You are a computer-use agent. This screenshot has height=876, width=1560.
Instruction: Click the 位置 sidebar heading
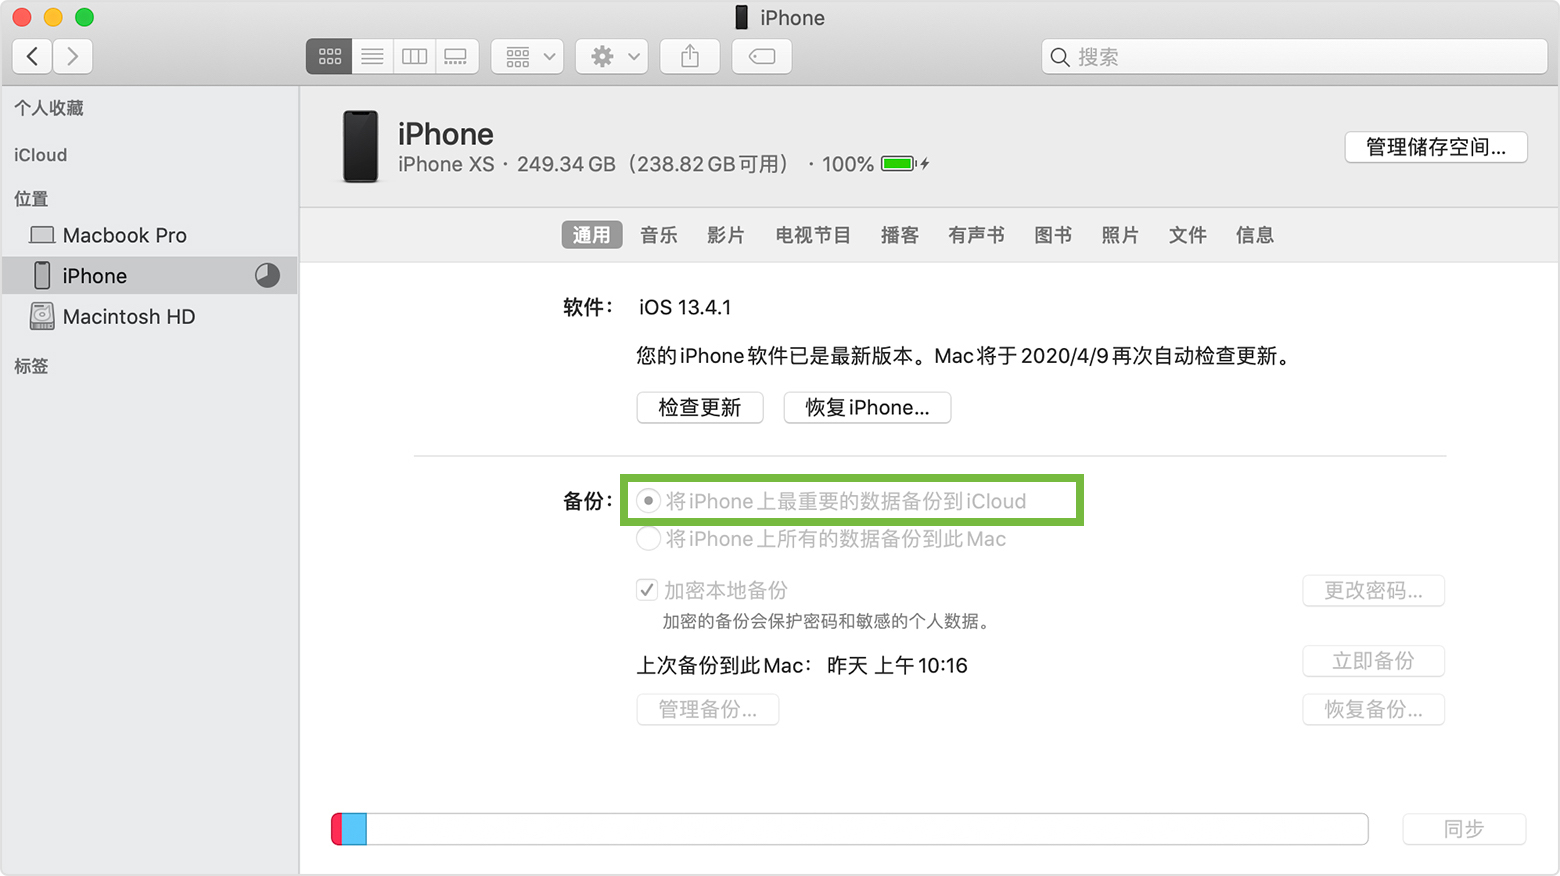click(31, 198)
